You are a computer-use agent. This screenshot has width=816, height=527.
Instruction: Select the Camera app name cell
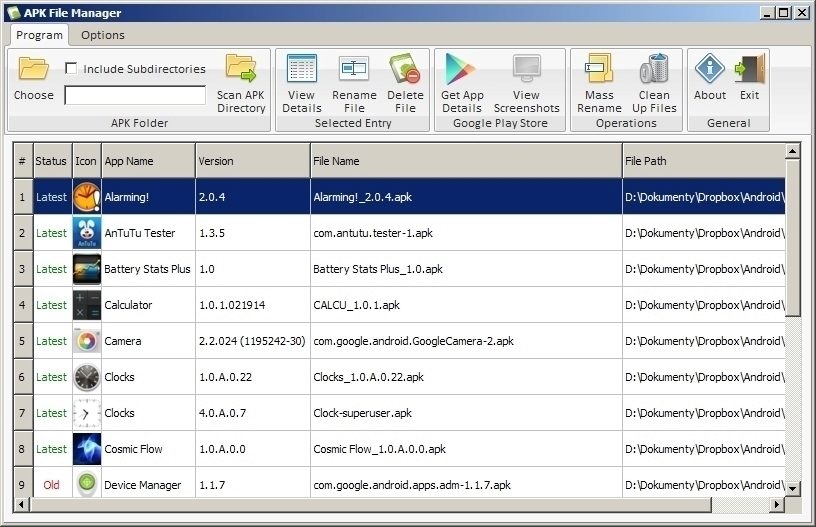148,341
